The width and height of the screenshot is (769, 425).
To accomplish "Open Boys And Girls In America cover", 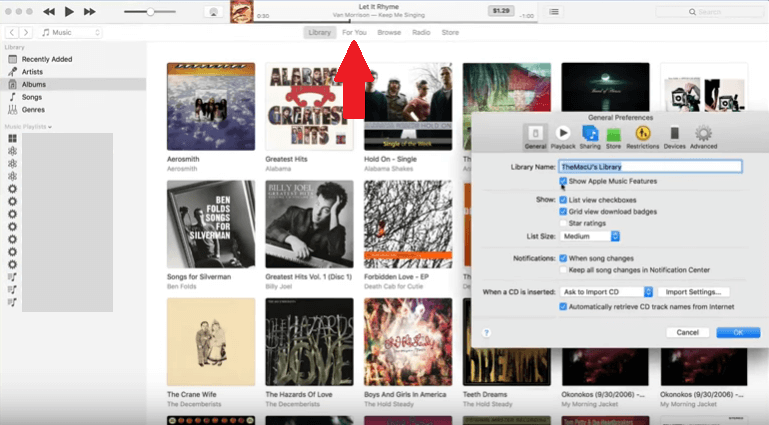I will tap(408, 342).
